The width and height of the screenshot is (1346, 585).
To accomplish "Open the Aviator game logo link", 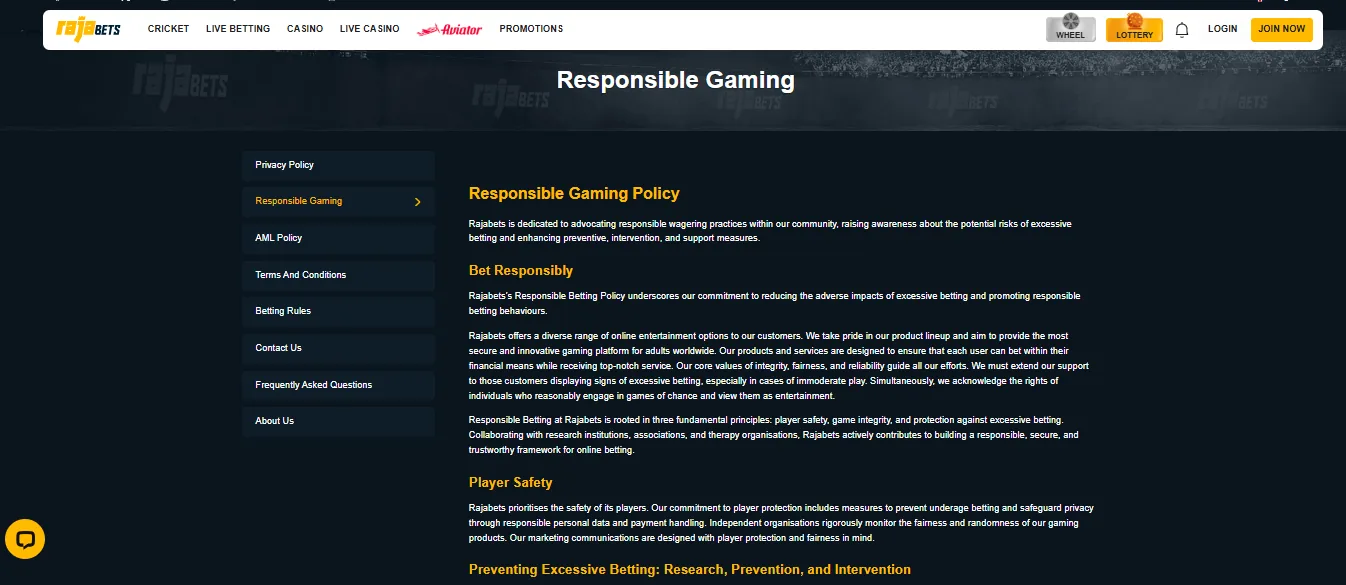I will pyautogui.click(x=449, y=29).
